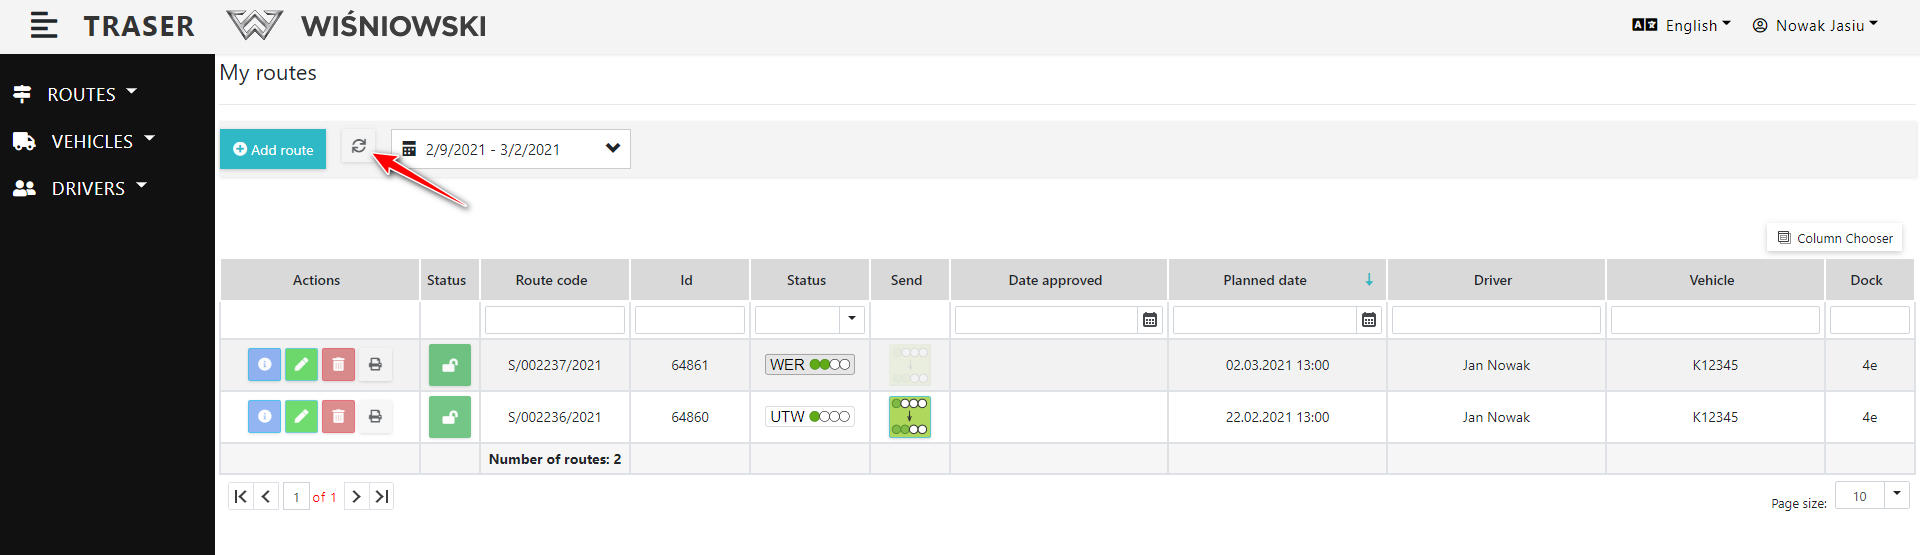1920x555 pixels.
Task: Open info for route S/002237/2021
Action: tap(264, 365)
